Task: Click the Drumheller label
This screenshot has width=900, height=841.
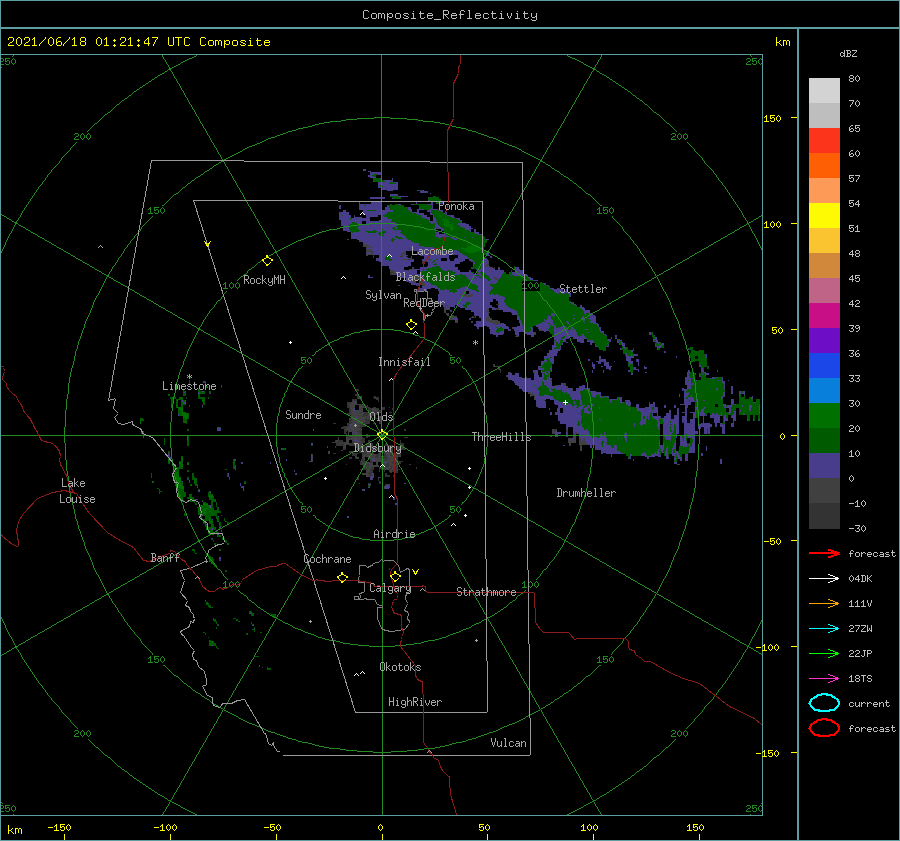Action: [x=586, y=493]
